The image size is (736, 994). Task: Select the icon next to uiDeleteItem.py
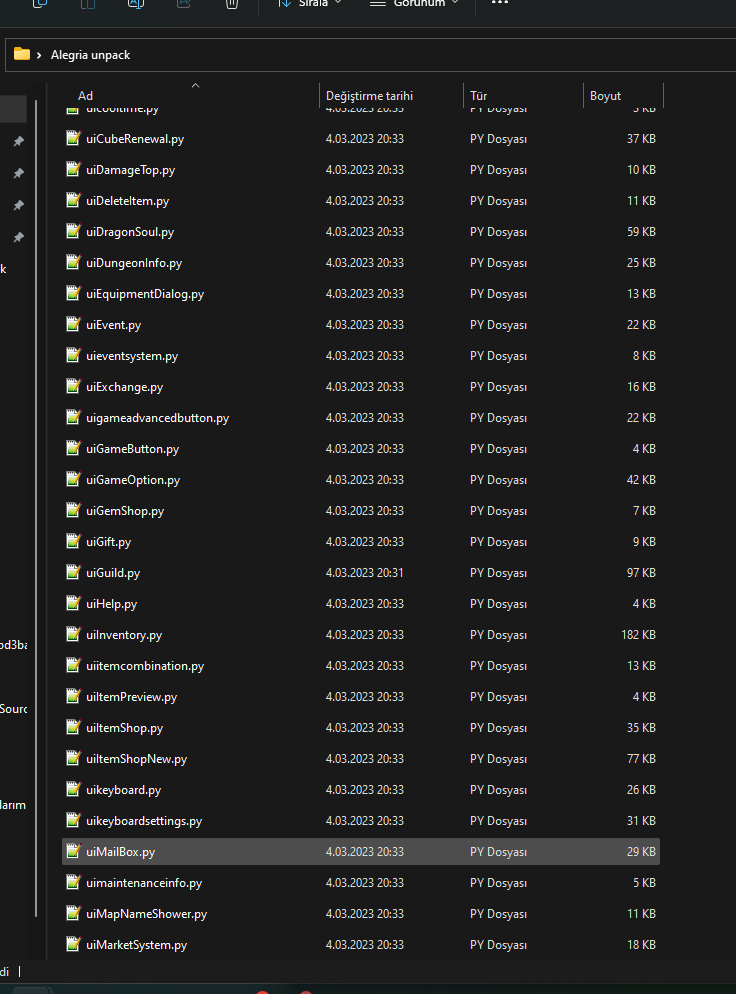[x=74, y=200]
